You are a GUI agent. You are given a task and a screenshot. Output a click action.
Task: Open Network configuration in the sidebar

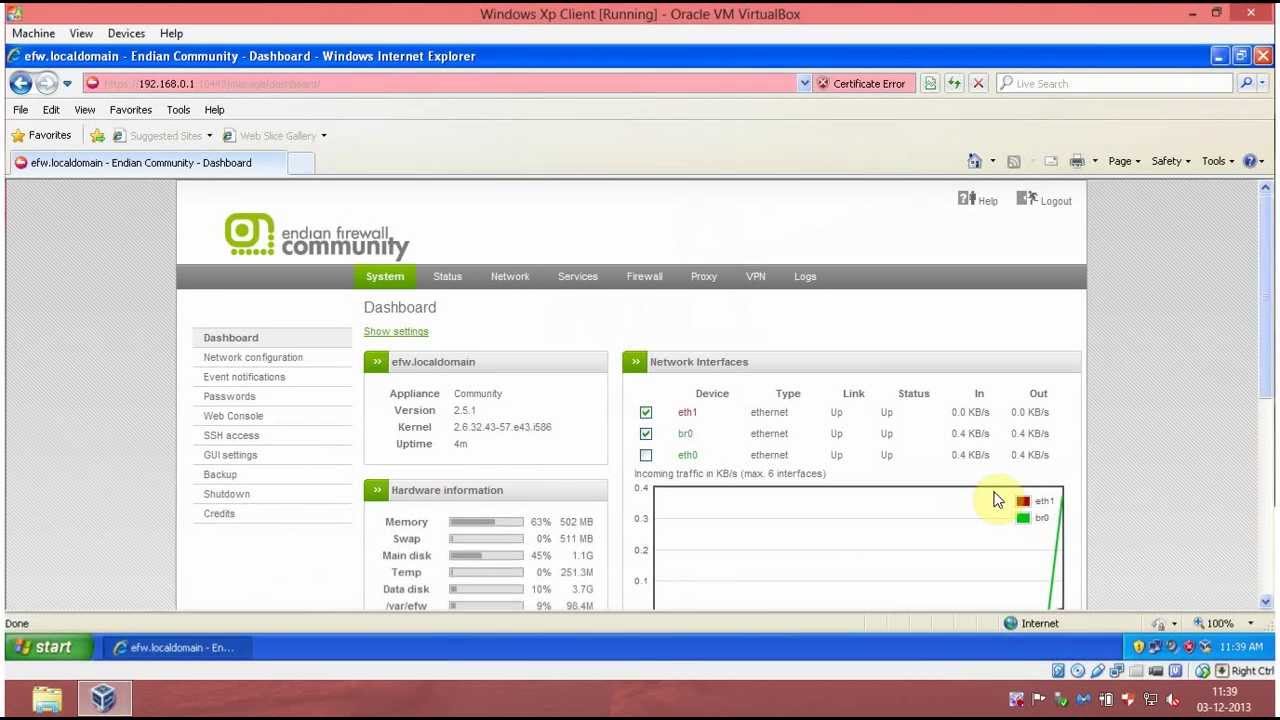click(x=253, y=358)
